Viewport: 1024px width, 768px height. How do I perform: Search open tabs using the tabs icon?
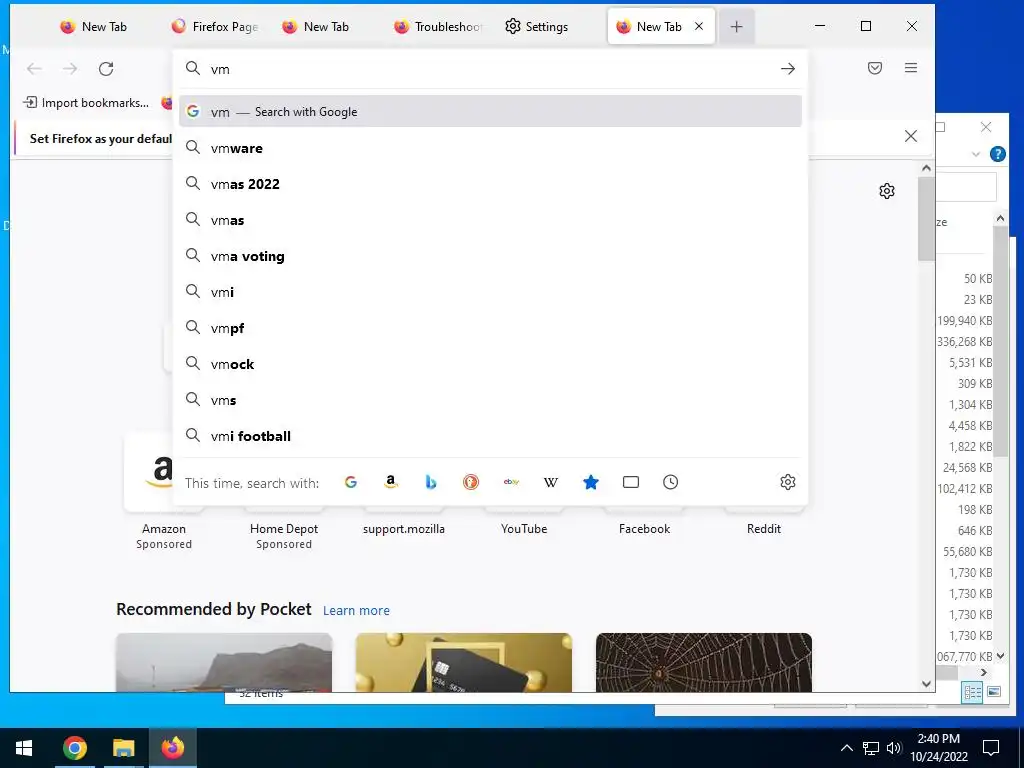point(631,483)
